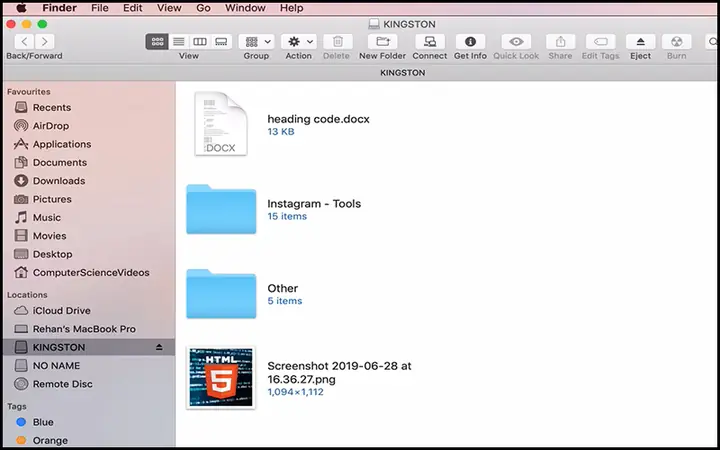Image resolution: width=720 pixels, height=450 pixels.
Task: Click the Get Info icon
Action: [x=470, y=42]
